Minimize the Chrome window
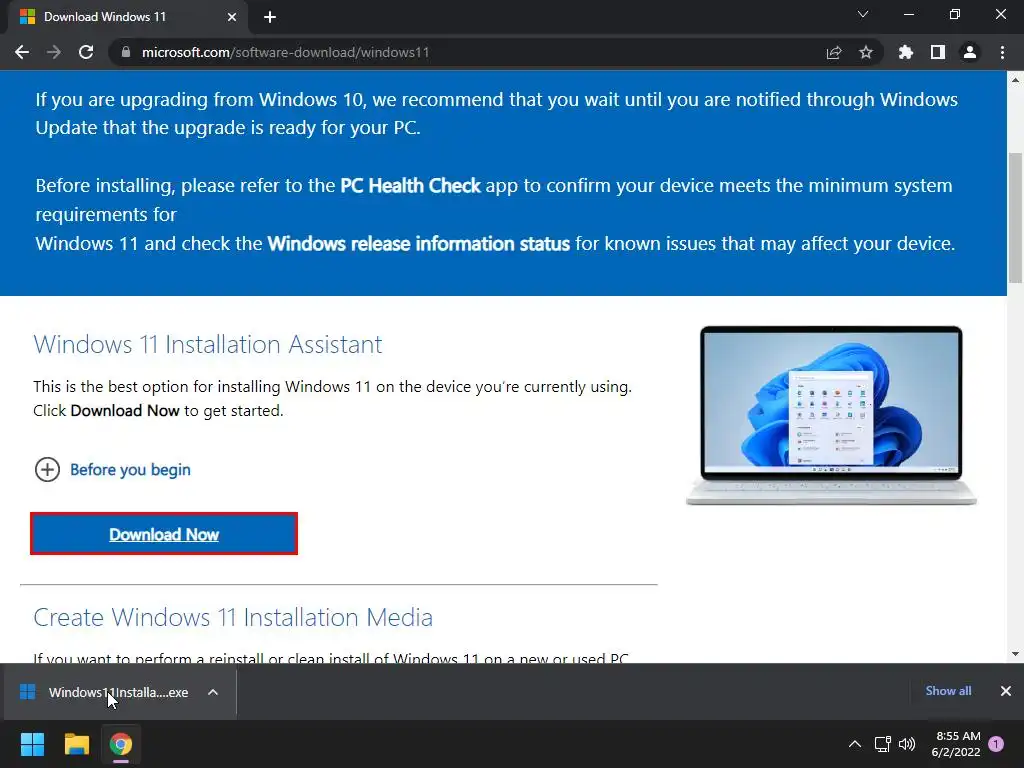Image resolution: width=1024 pixels, height=768 pixels. click(908, 14)
